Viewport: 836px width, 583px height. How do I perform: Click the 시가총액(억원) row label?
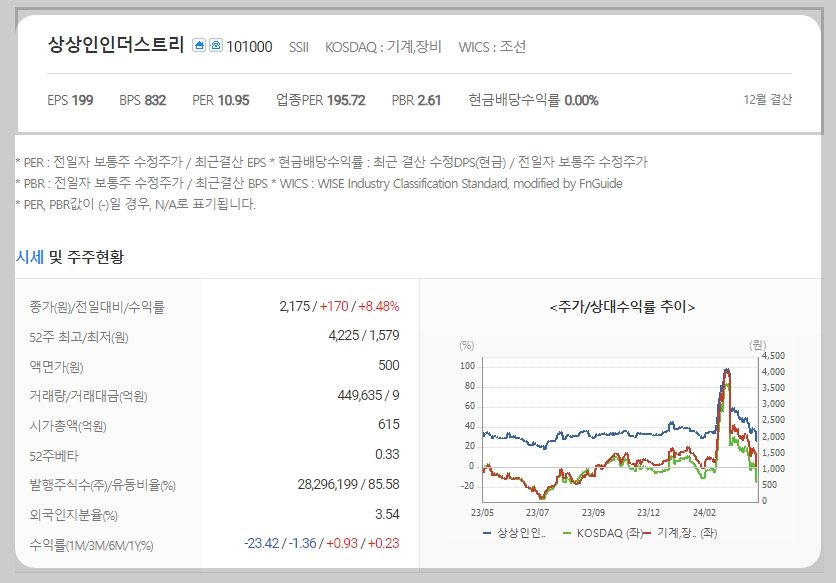[68, 426]
